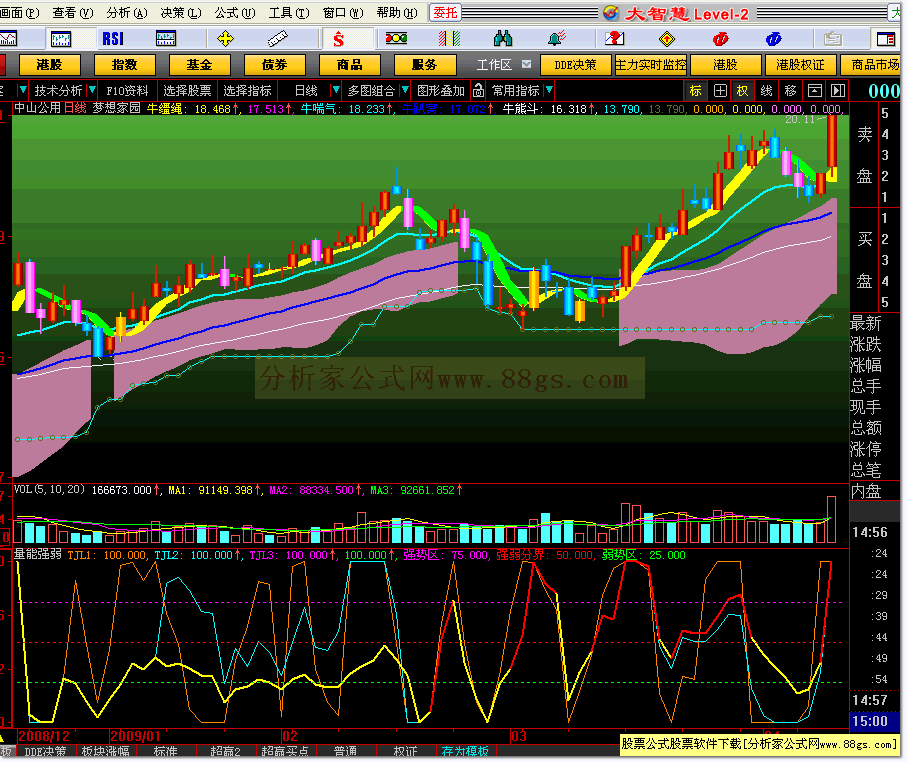
Task: Click 图形叠加 chart overlay
Action: click(x=441, y=90)
